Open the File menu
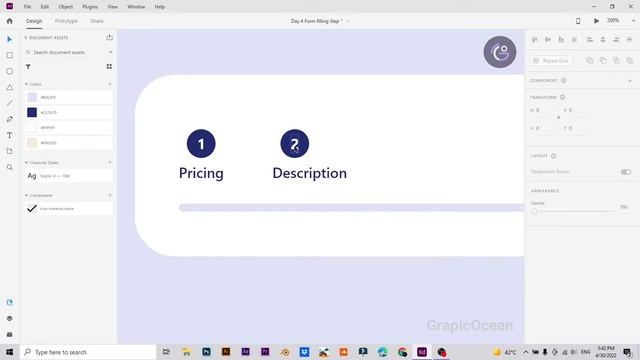Screen dimensions: 640x360 coord(27,7)
